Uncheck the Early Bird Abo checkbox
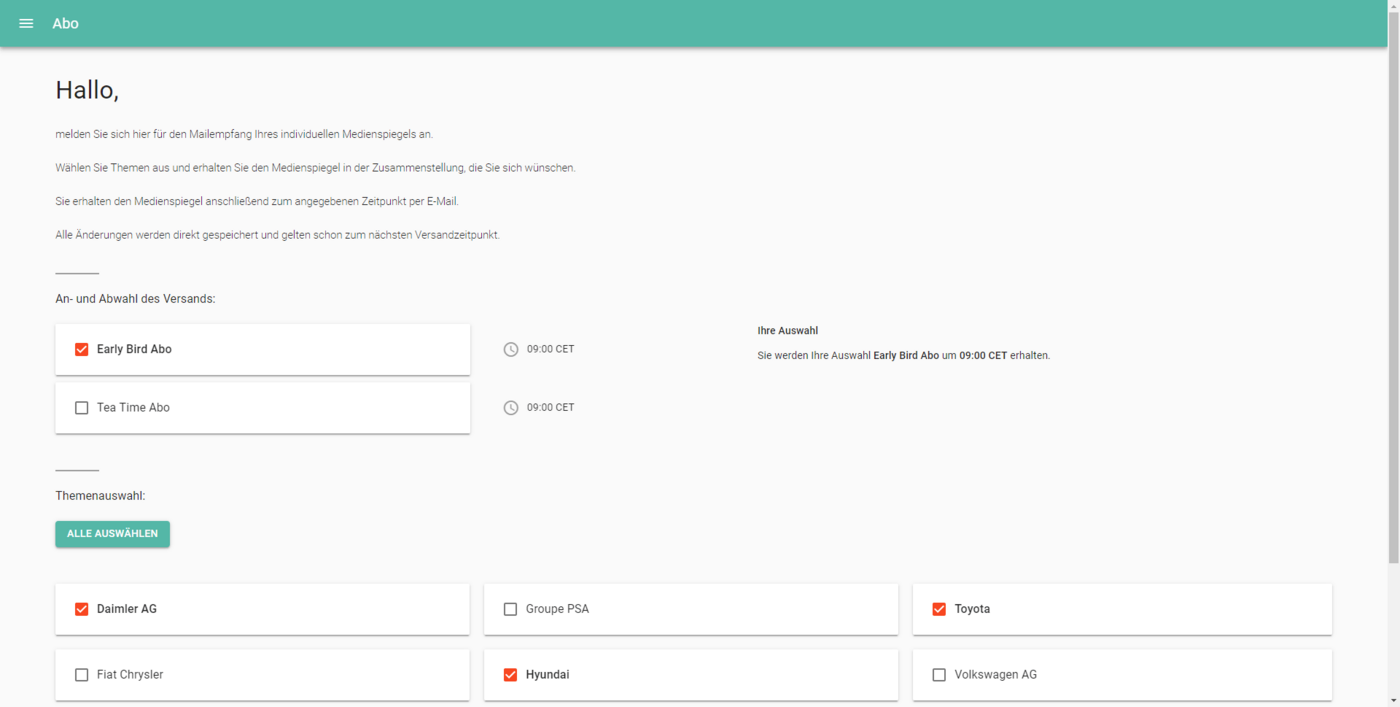Image resolution: width=1400 pixels, height=707 pixels. (82, 350)
